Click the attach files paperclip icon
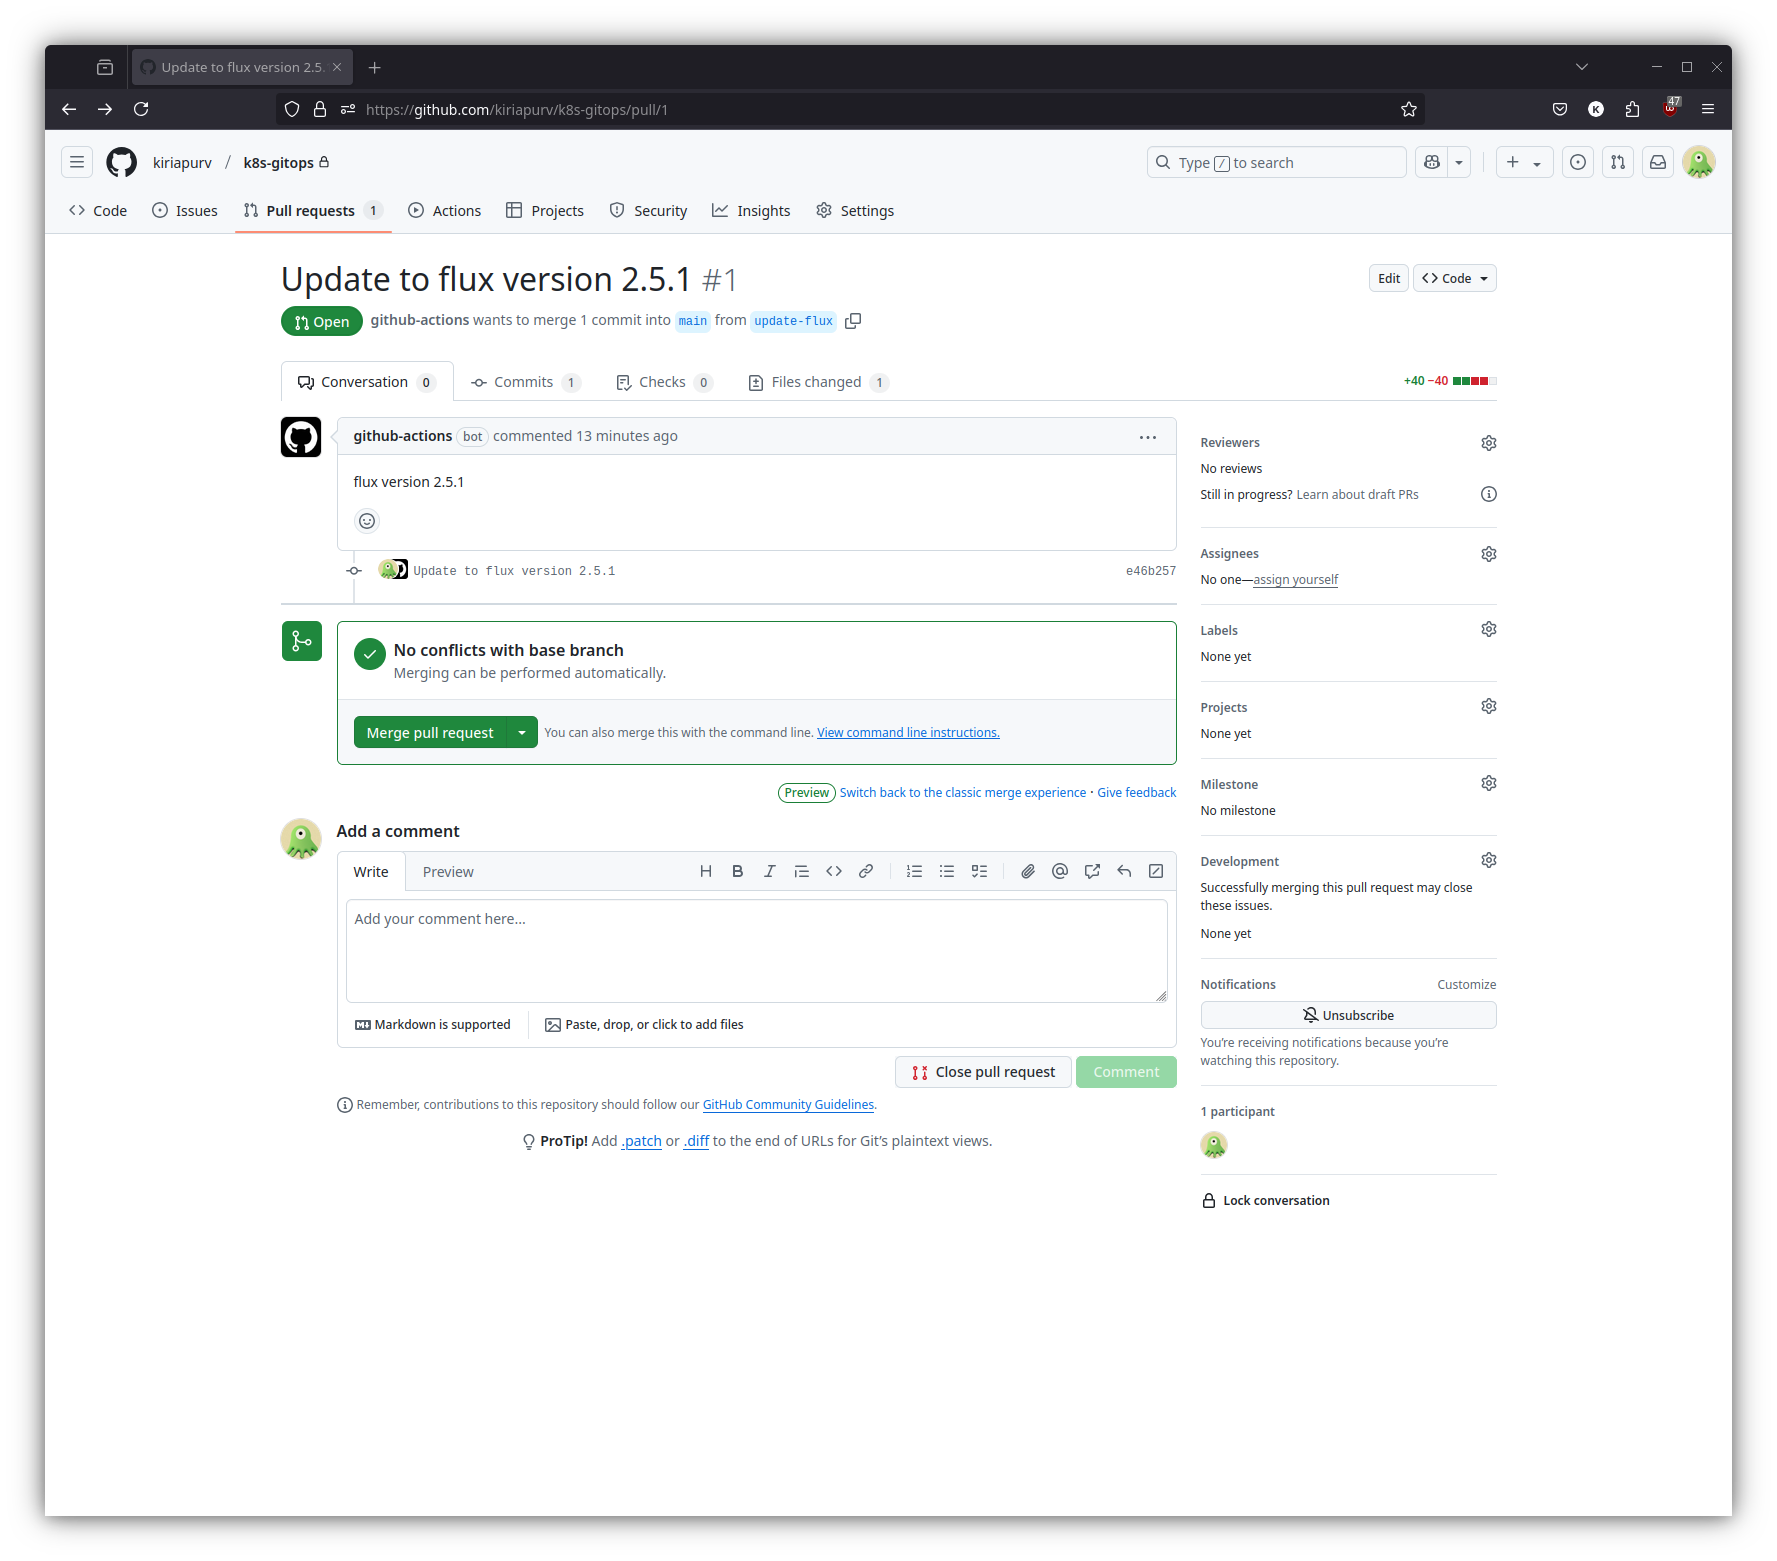This screenshot has height=1561, width=1777. (x=1027, y=871)
